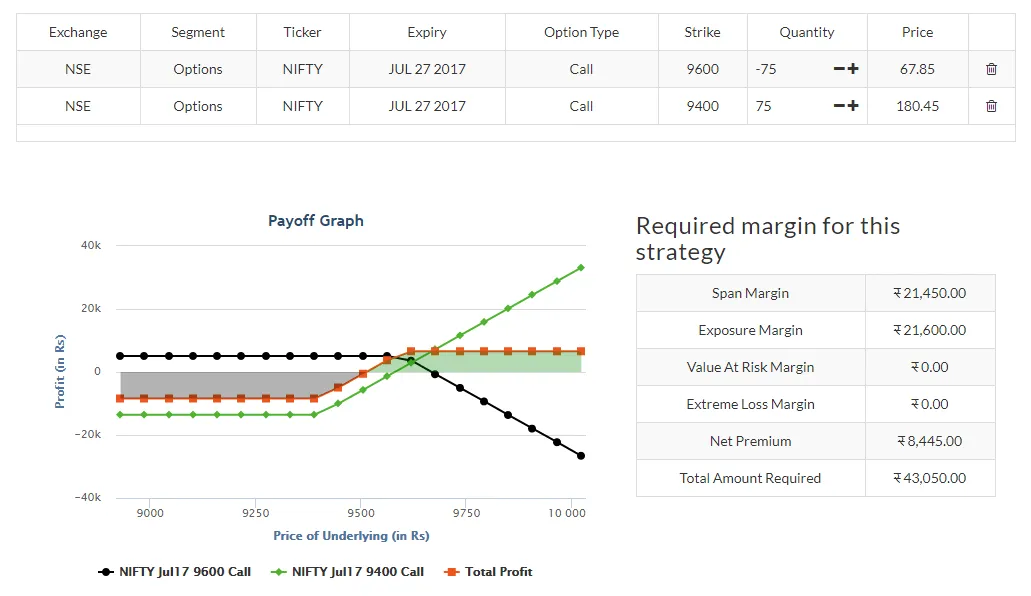Select the 180.45 price cell
Viewport: 1031px width, 596px height.
pyautogui.click(x=917, y=106)
